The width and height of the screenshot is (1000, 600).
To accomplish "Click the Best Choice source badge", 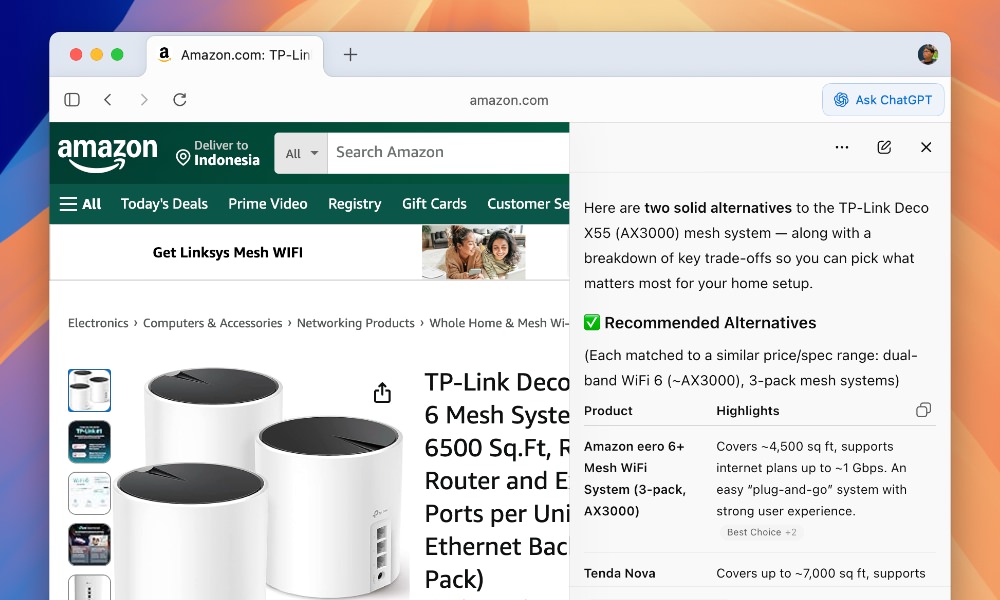I will [761, 532].
